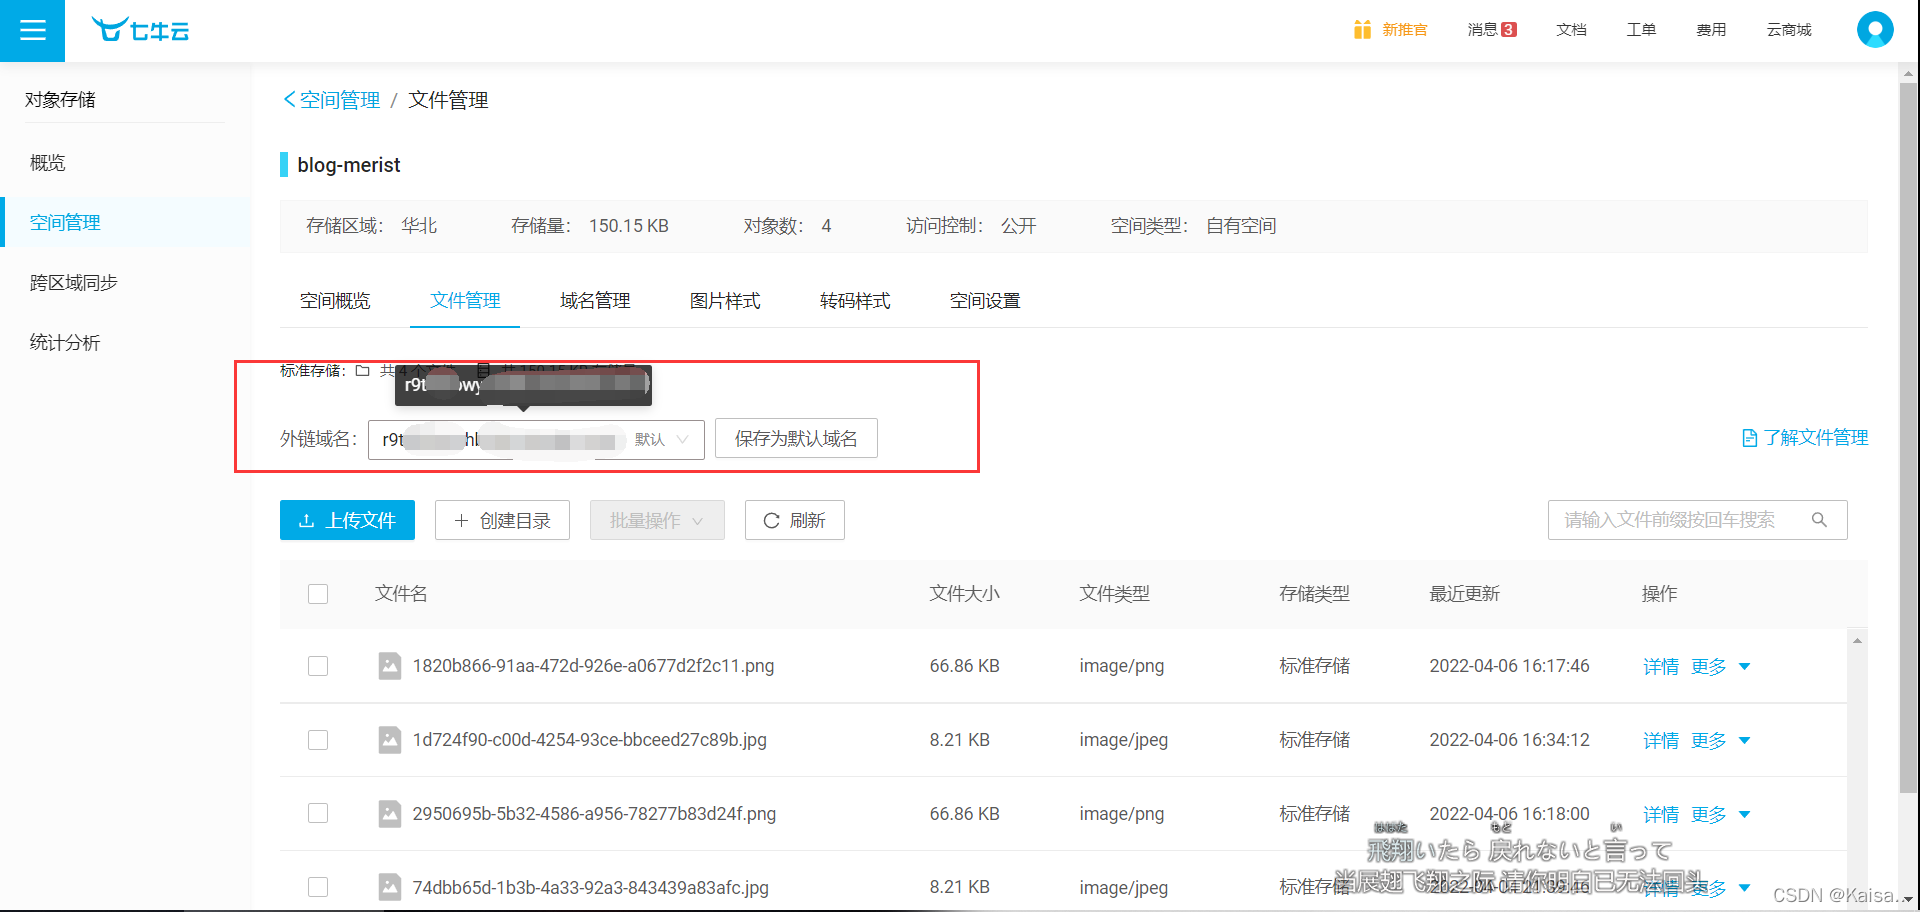Viewport: 1920px width, 912px height.
Task: Click the document icon beside 了解文件管理
Action: click(x=1749, y=437)
